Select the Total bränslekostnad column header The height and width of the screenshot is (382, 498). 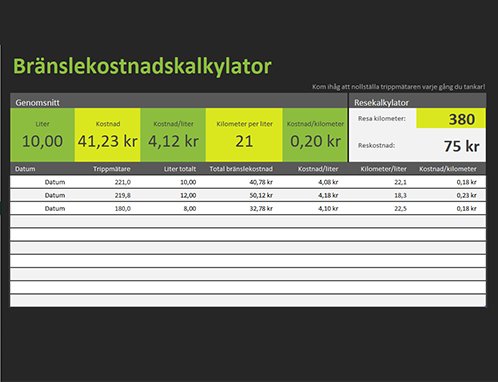click(x=241, y=169)
